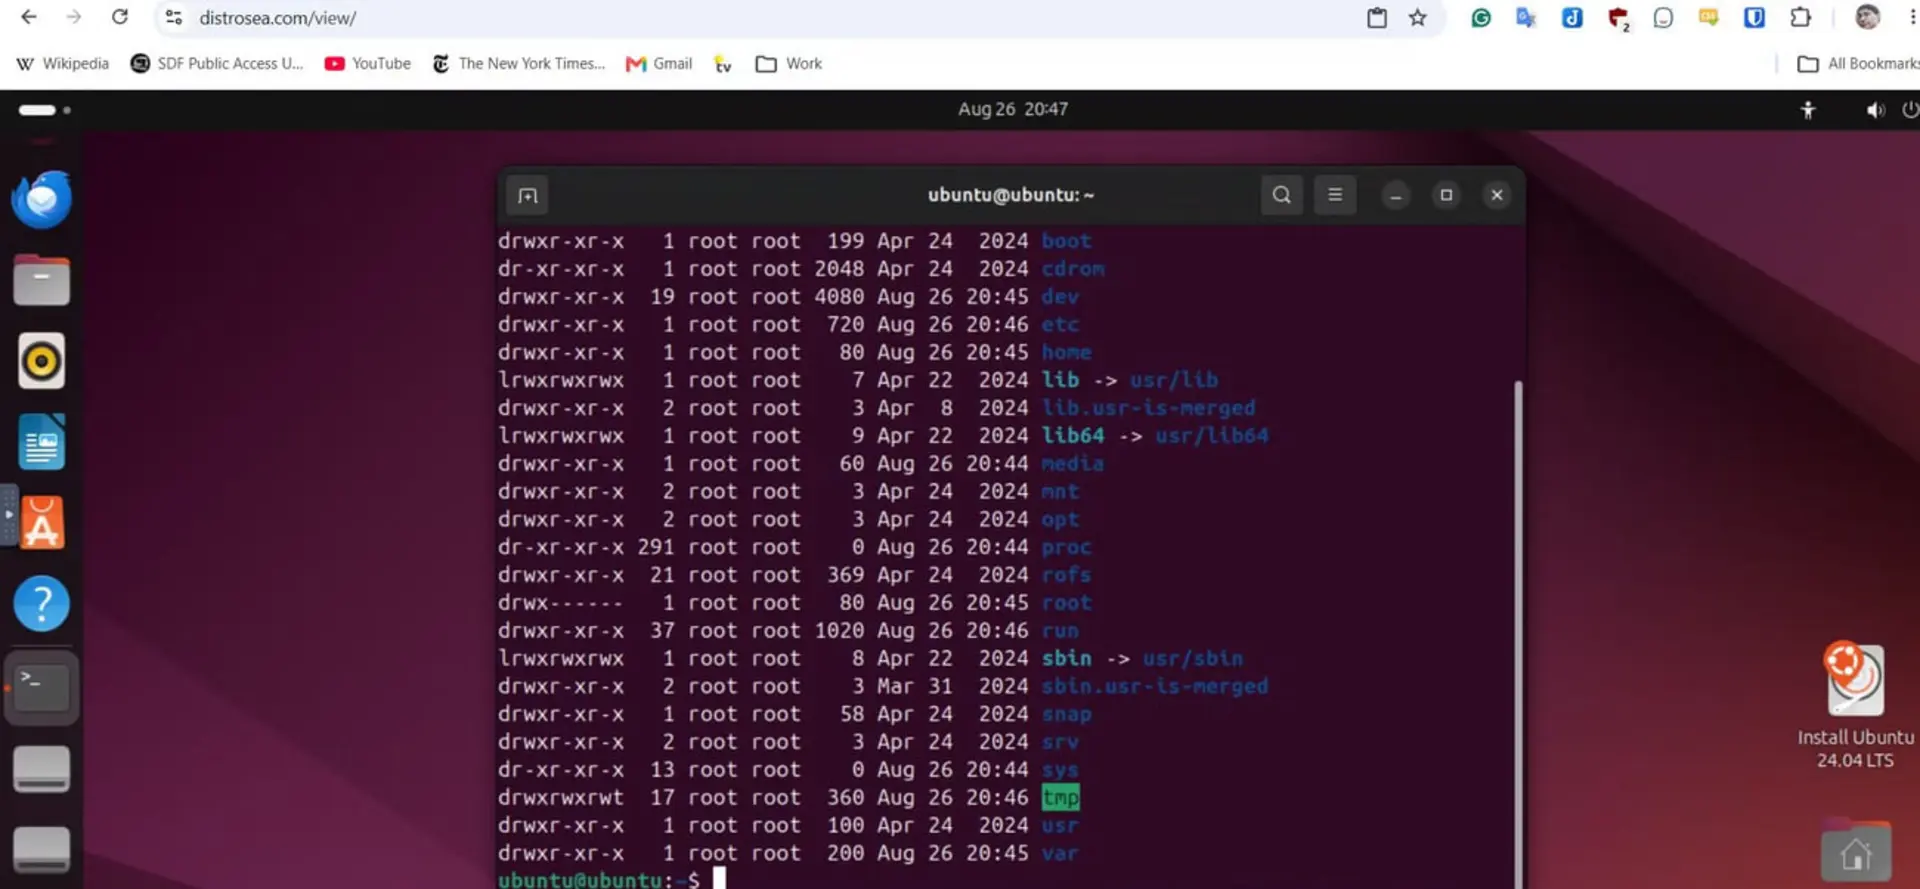
Task: Open the browser profile avatar
Action: 1867,17
